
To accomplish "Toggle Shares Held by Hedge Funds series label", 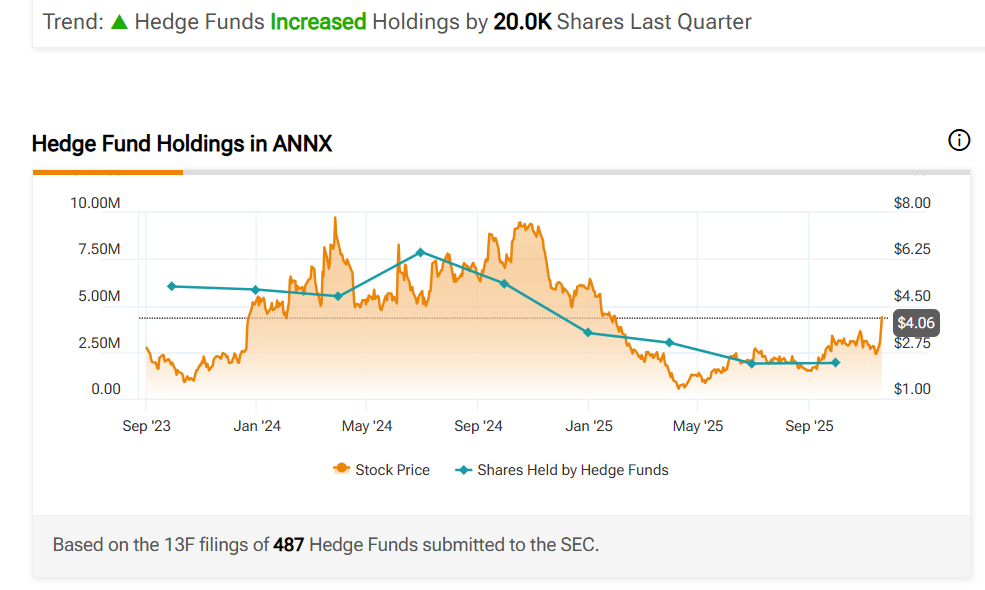I will (x=572, y=469).
